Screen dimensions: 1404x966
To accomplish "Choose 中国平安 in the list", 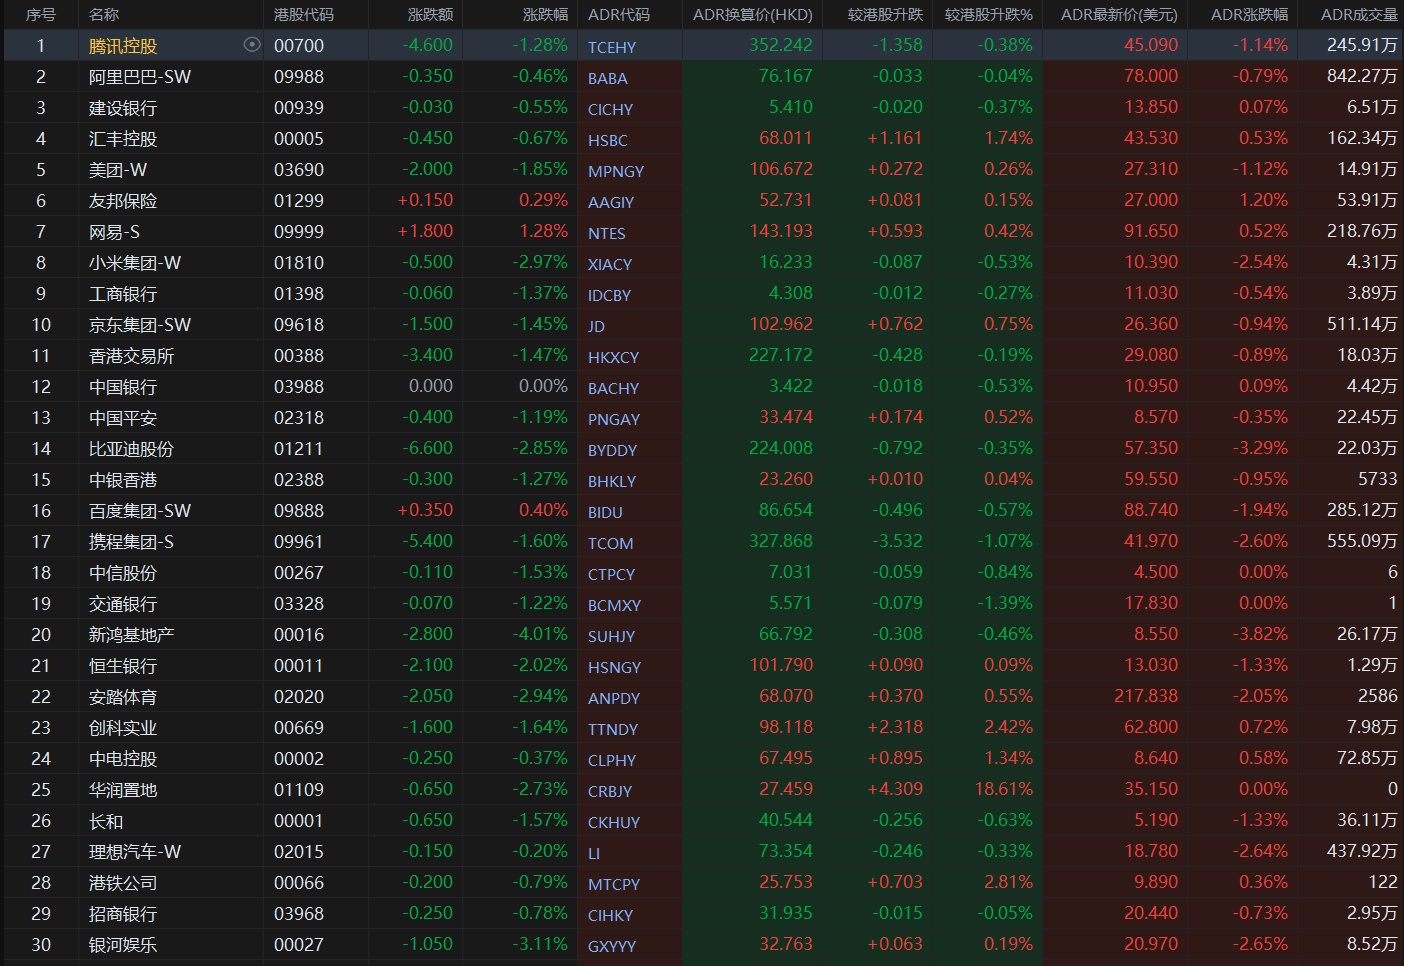I will pos(123,418).
